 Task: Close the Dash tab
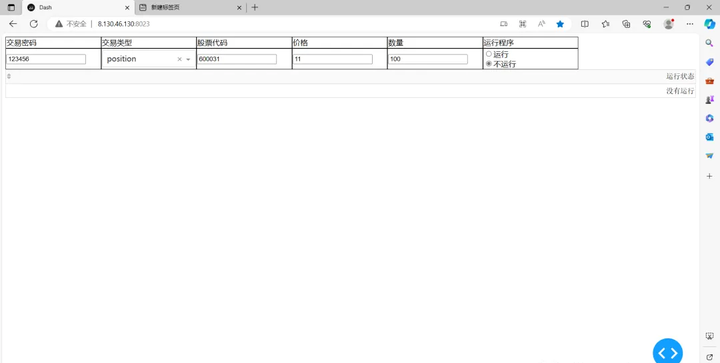(127, 7)
